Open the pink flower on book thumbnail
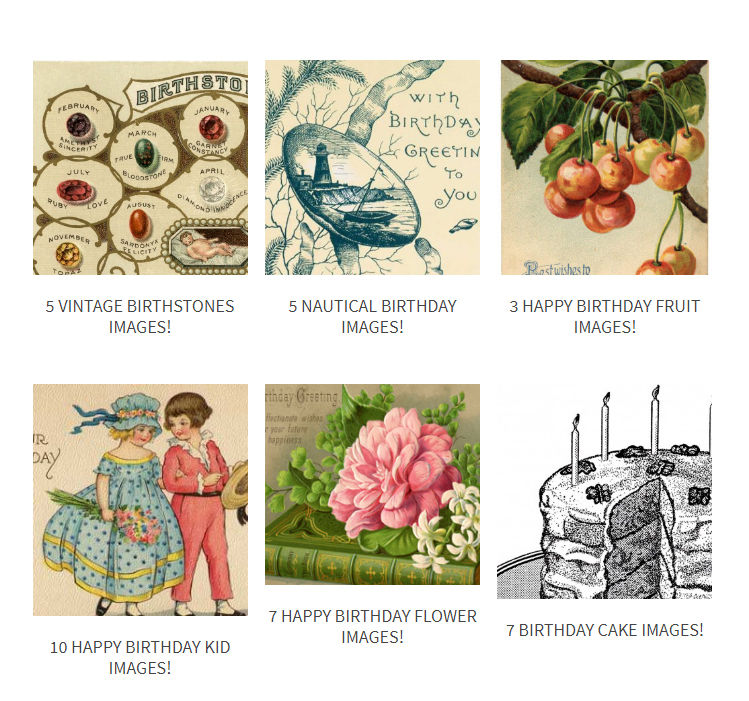Viewport: 749px width, 701px height. tap(372, 484)
